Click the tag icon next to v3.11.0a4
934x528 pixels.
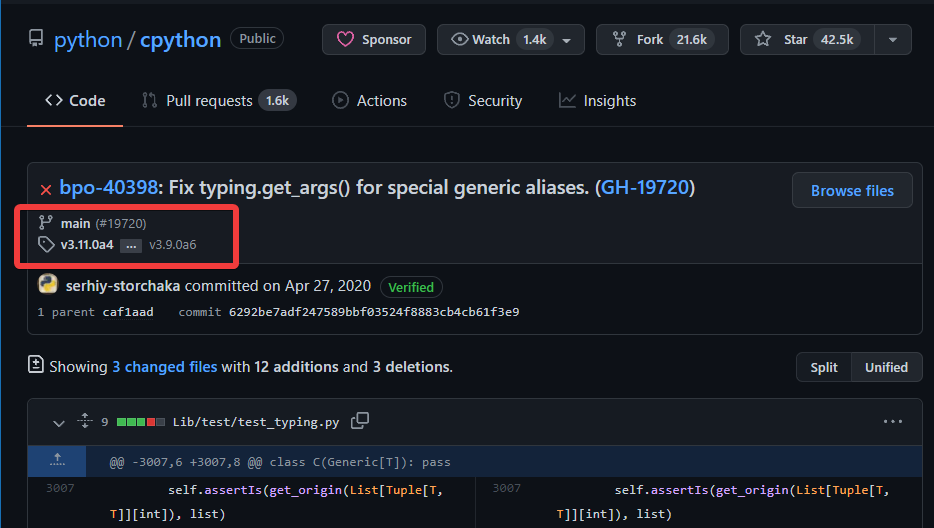click(x=46, y=244)
